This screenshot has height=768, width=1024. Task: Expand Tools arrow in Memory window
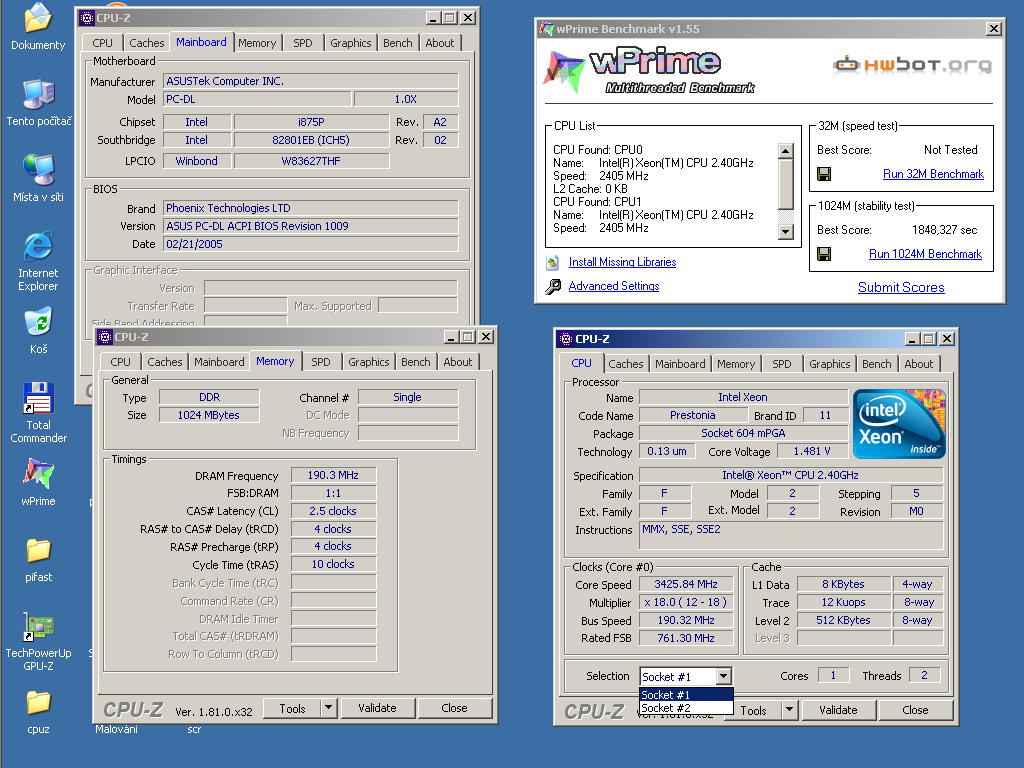[328, 708]
